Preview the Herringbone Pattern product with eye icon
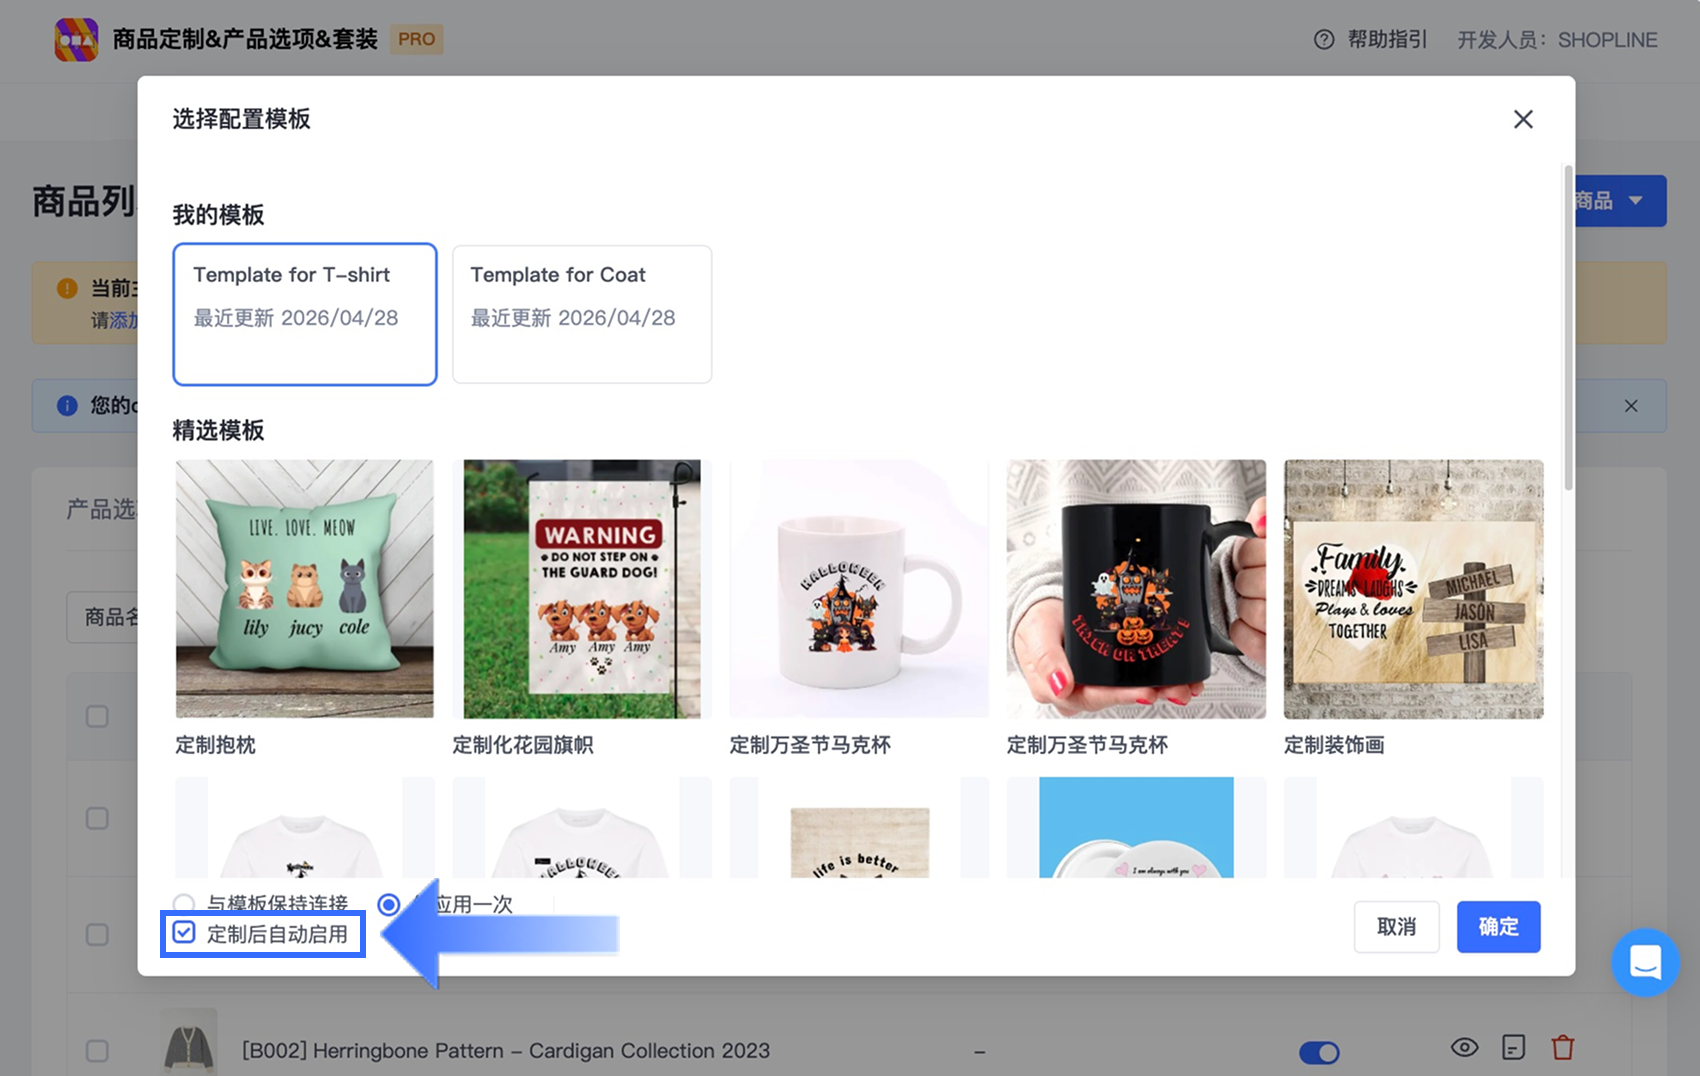 [1464, 1047]
